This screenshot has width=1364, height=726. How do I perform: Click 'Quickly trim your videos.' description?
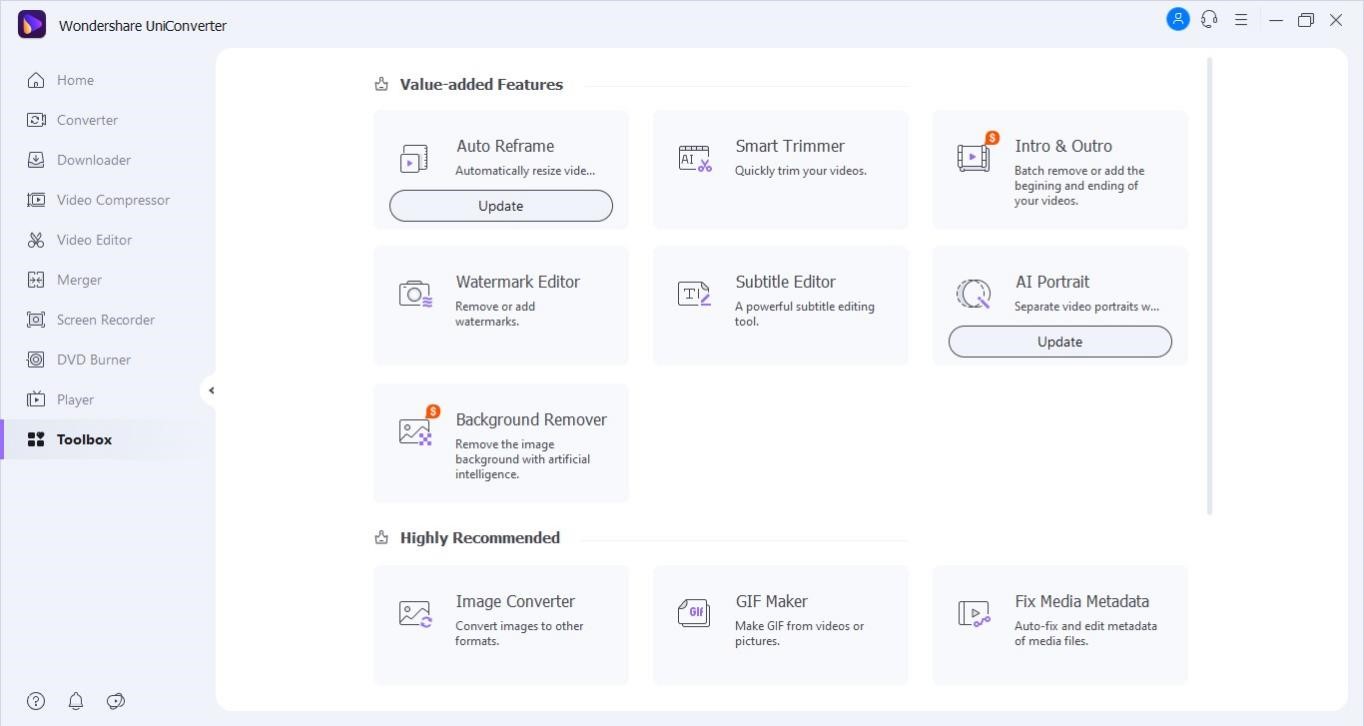[x=801, y=171]
